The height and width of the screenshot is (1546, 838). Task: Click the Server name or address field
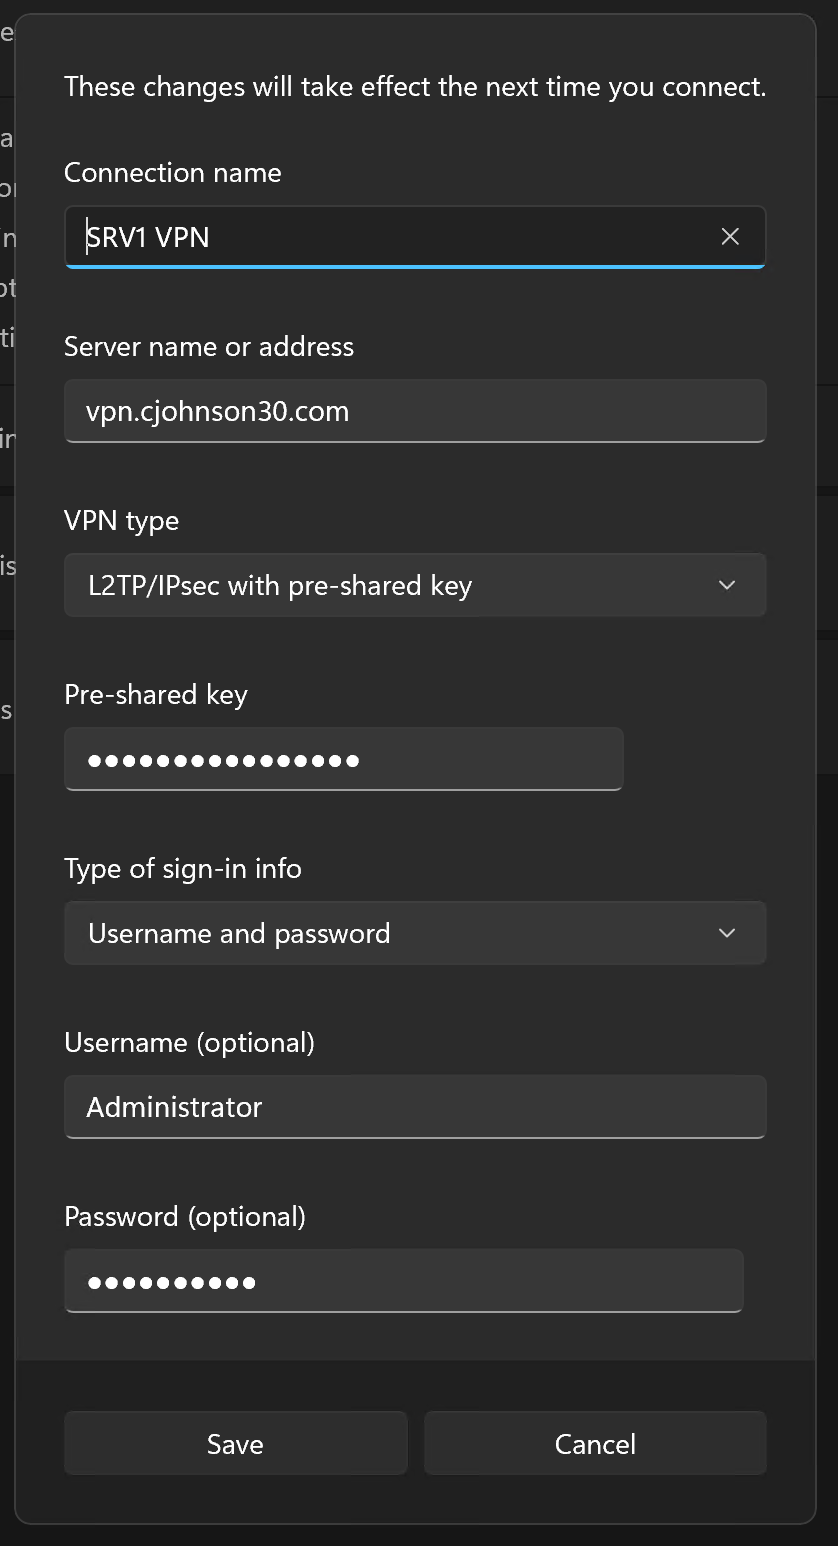pyautogui.click(x=415, y=411)
